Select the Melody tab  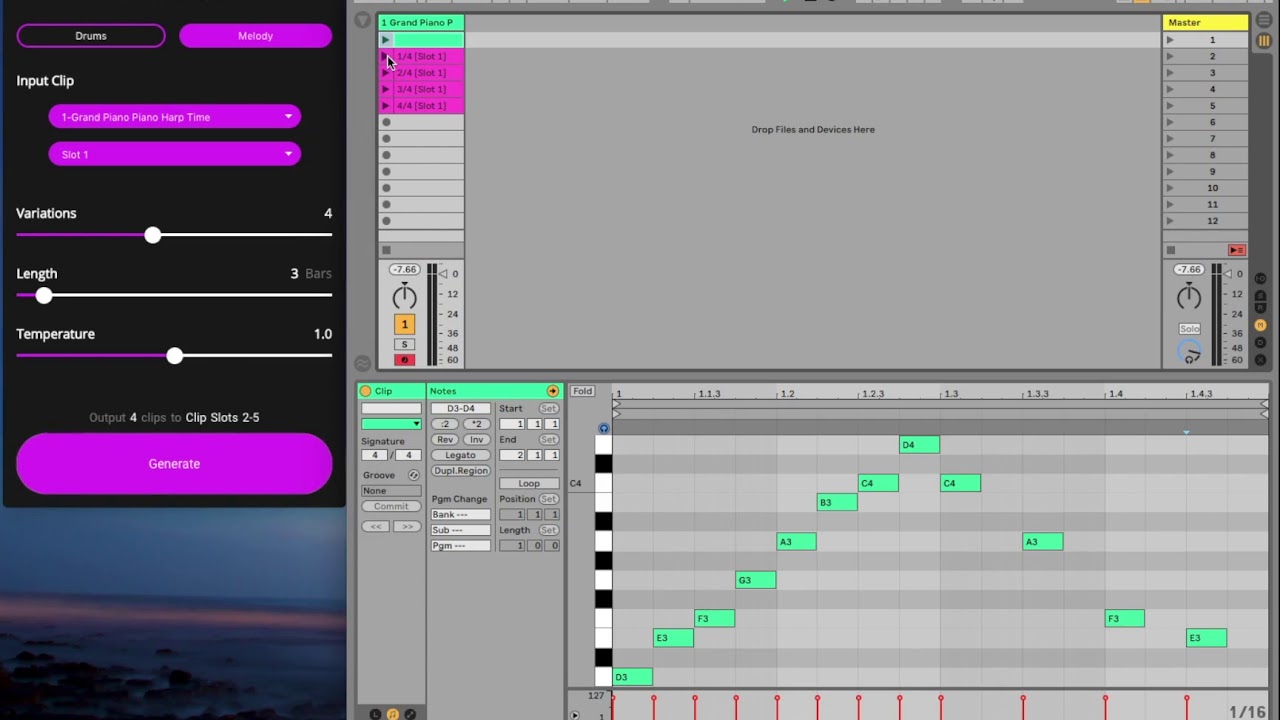(x=255, y=36)
